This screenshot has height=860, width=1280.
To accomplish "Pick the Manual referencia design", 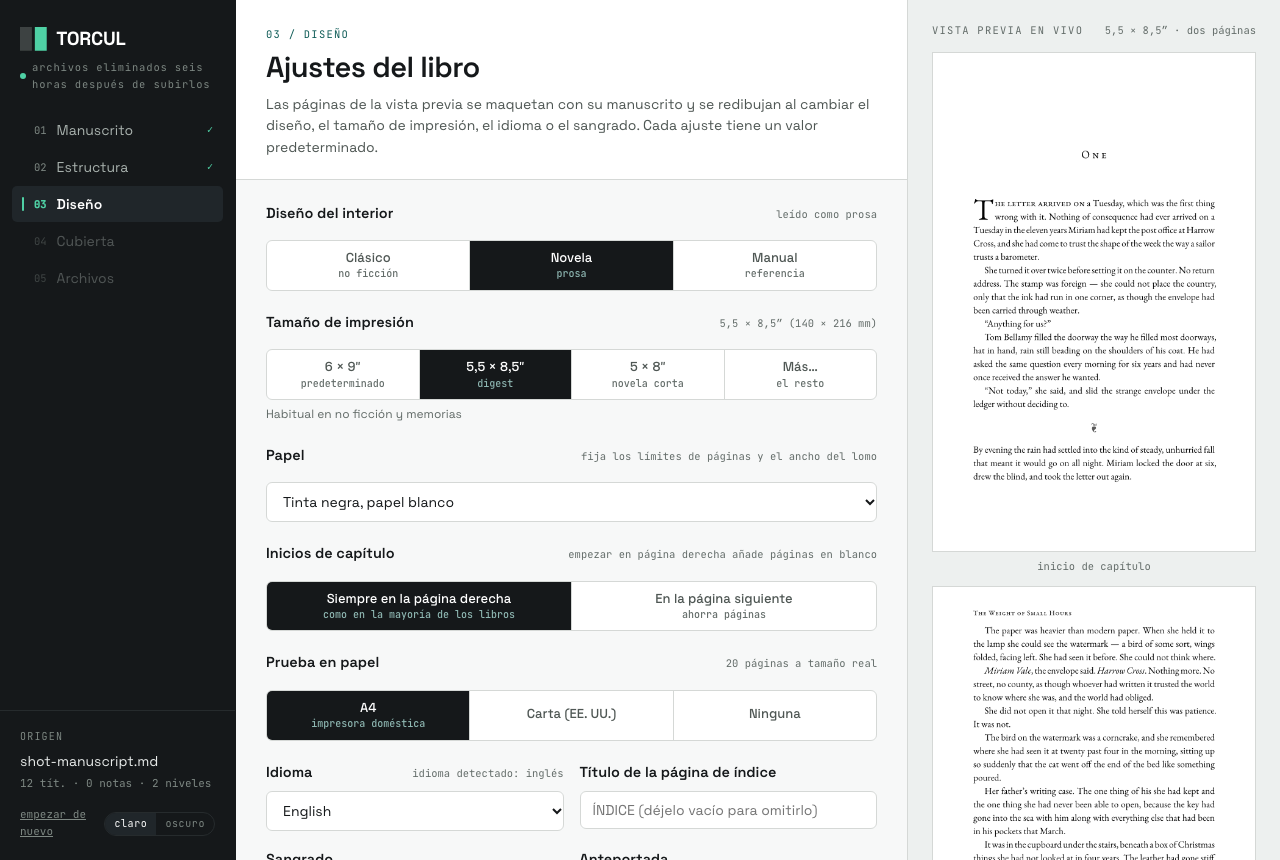I will pyautogui.click(x=775, y=265).
